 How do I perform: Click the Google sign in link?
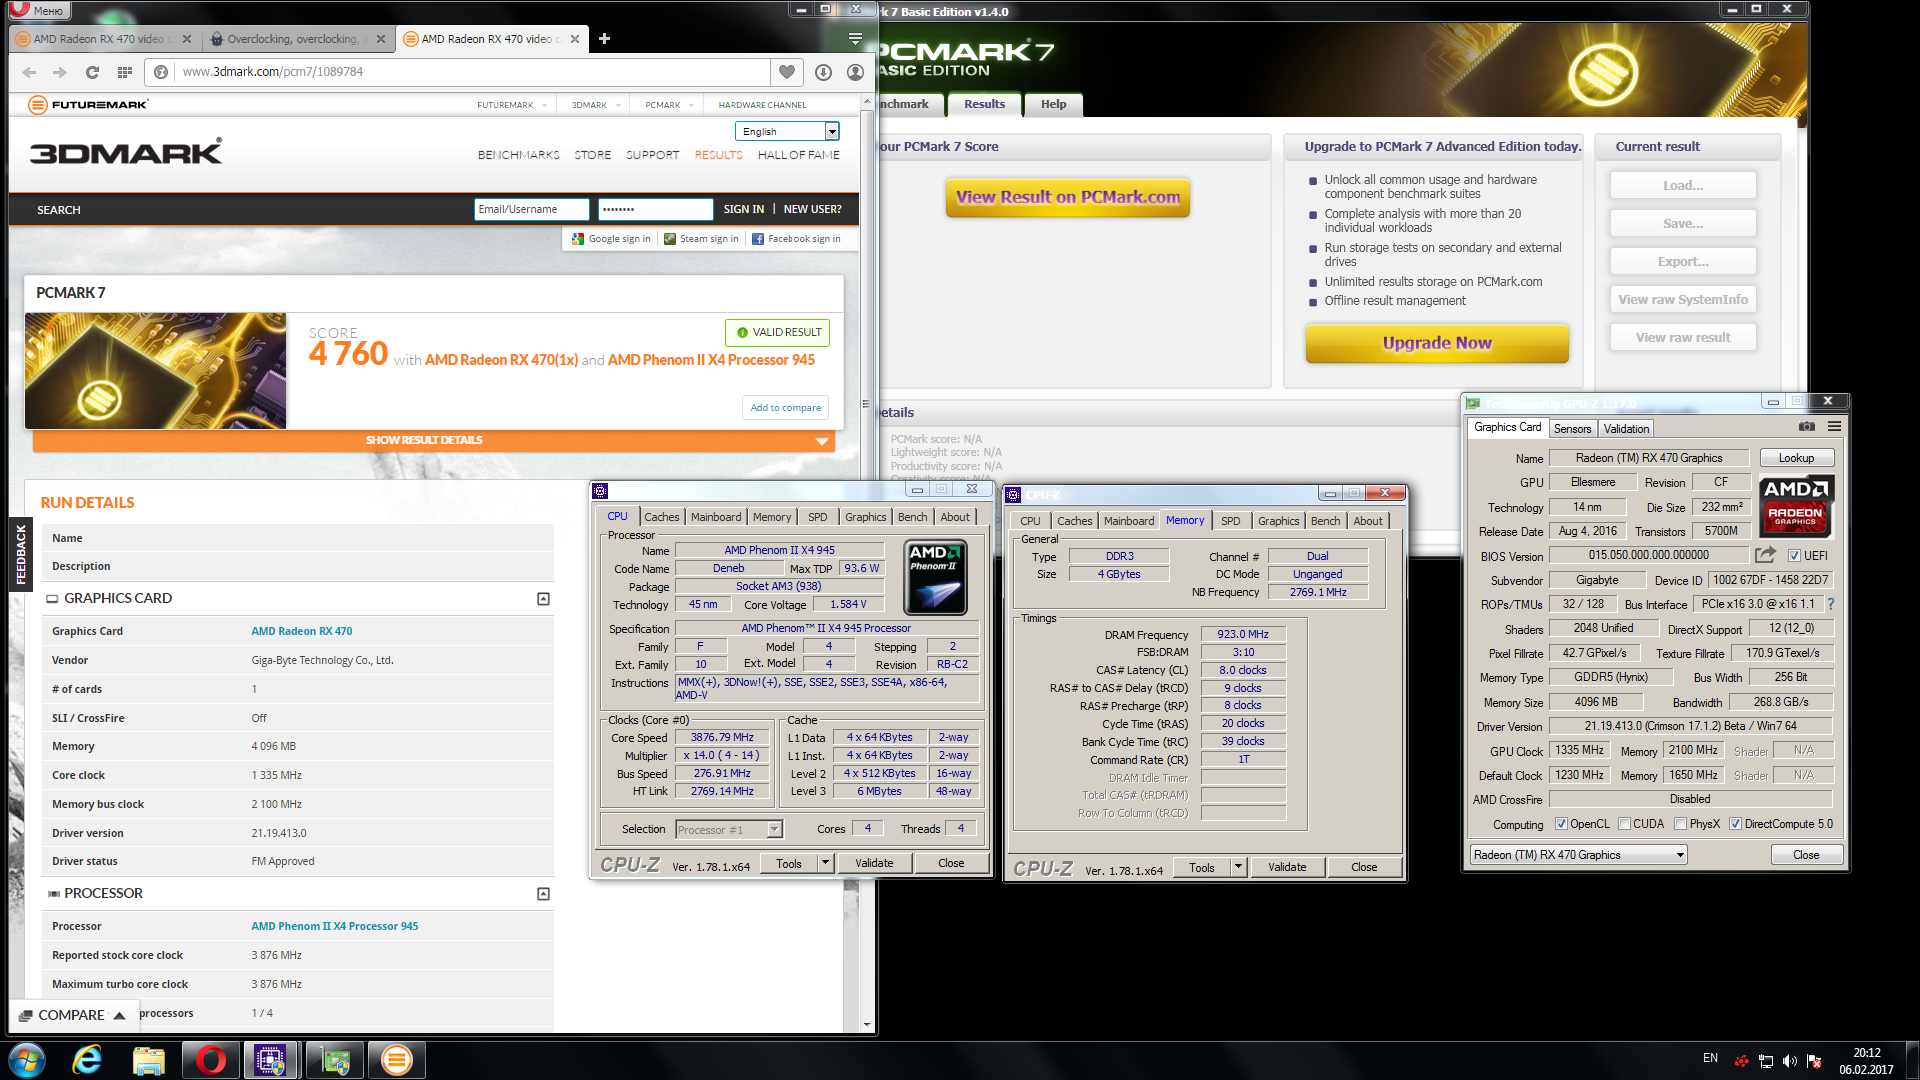click(x=611, y=239)
